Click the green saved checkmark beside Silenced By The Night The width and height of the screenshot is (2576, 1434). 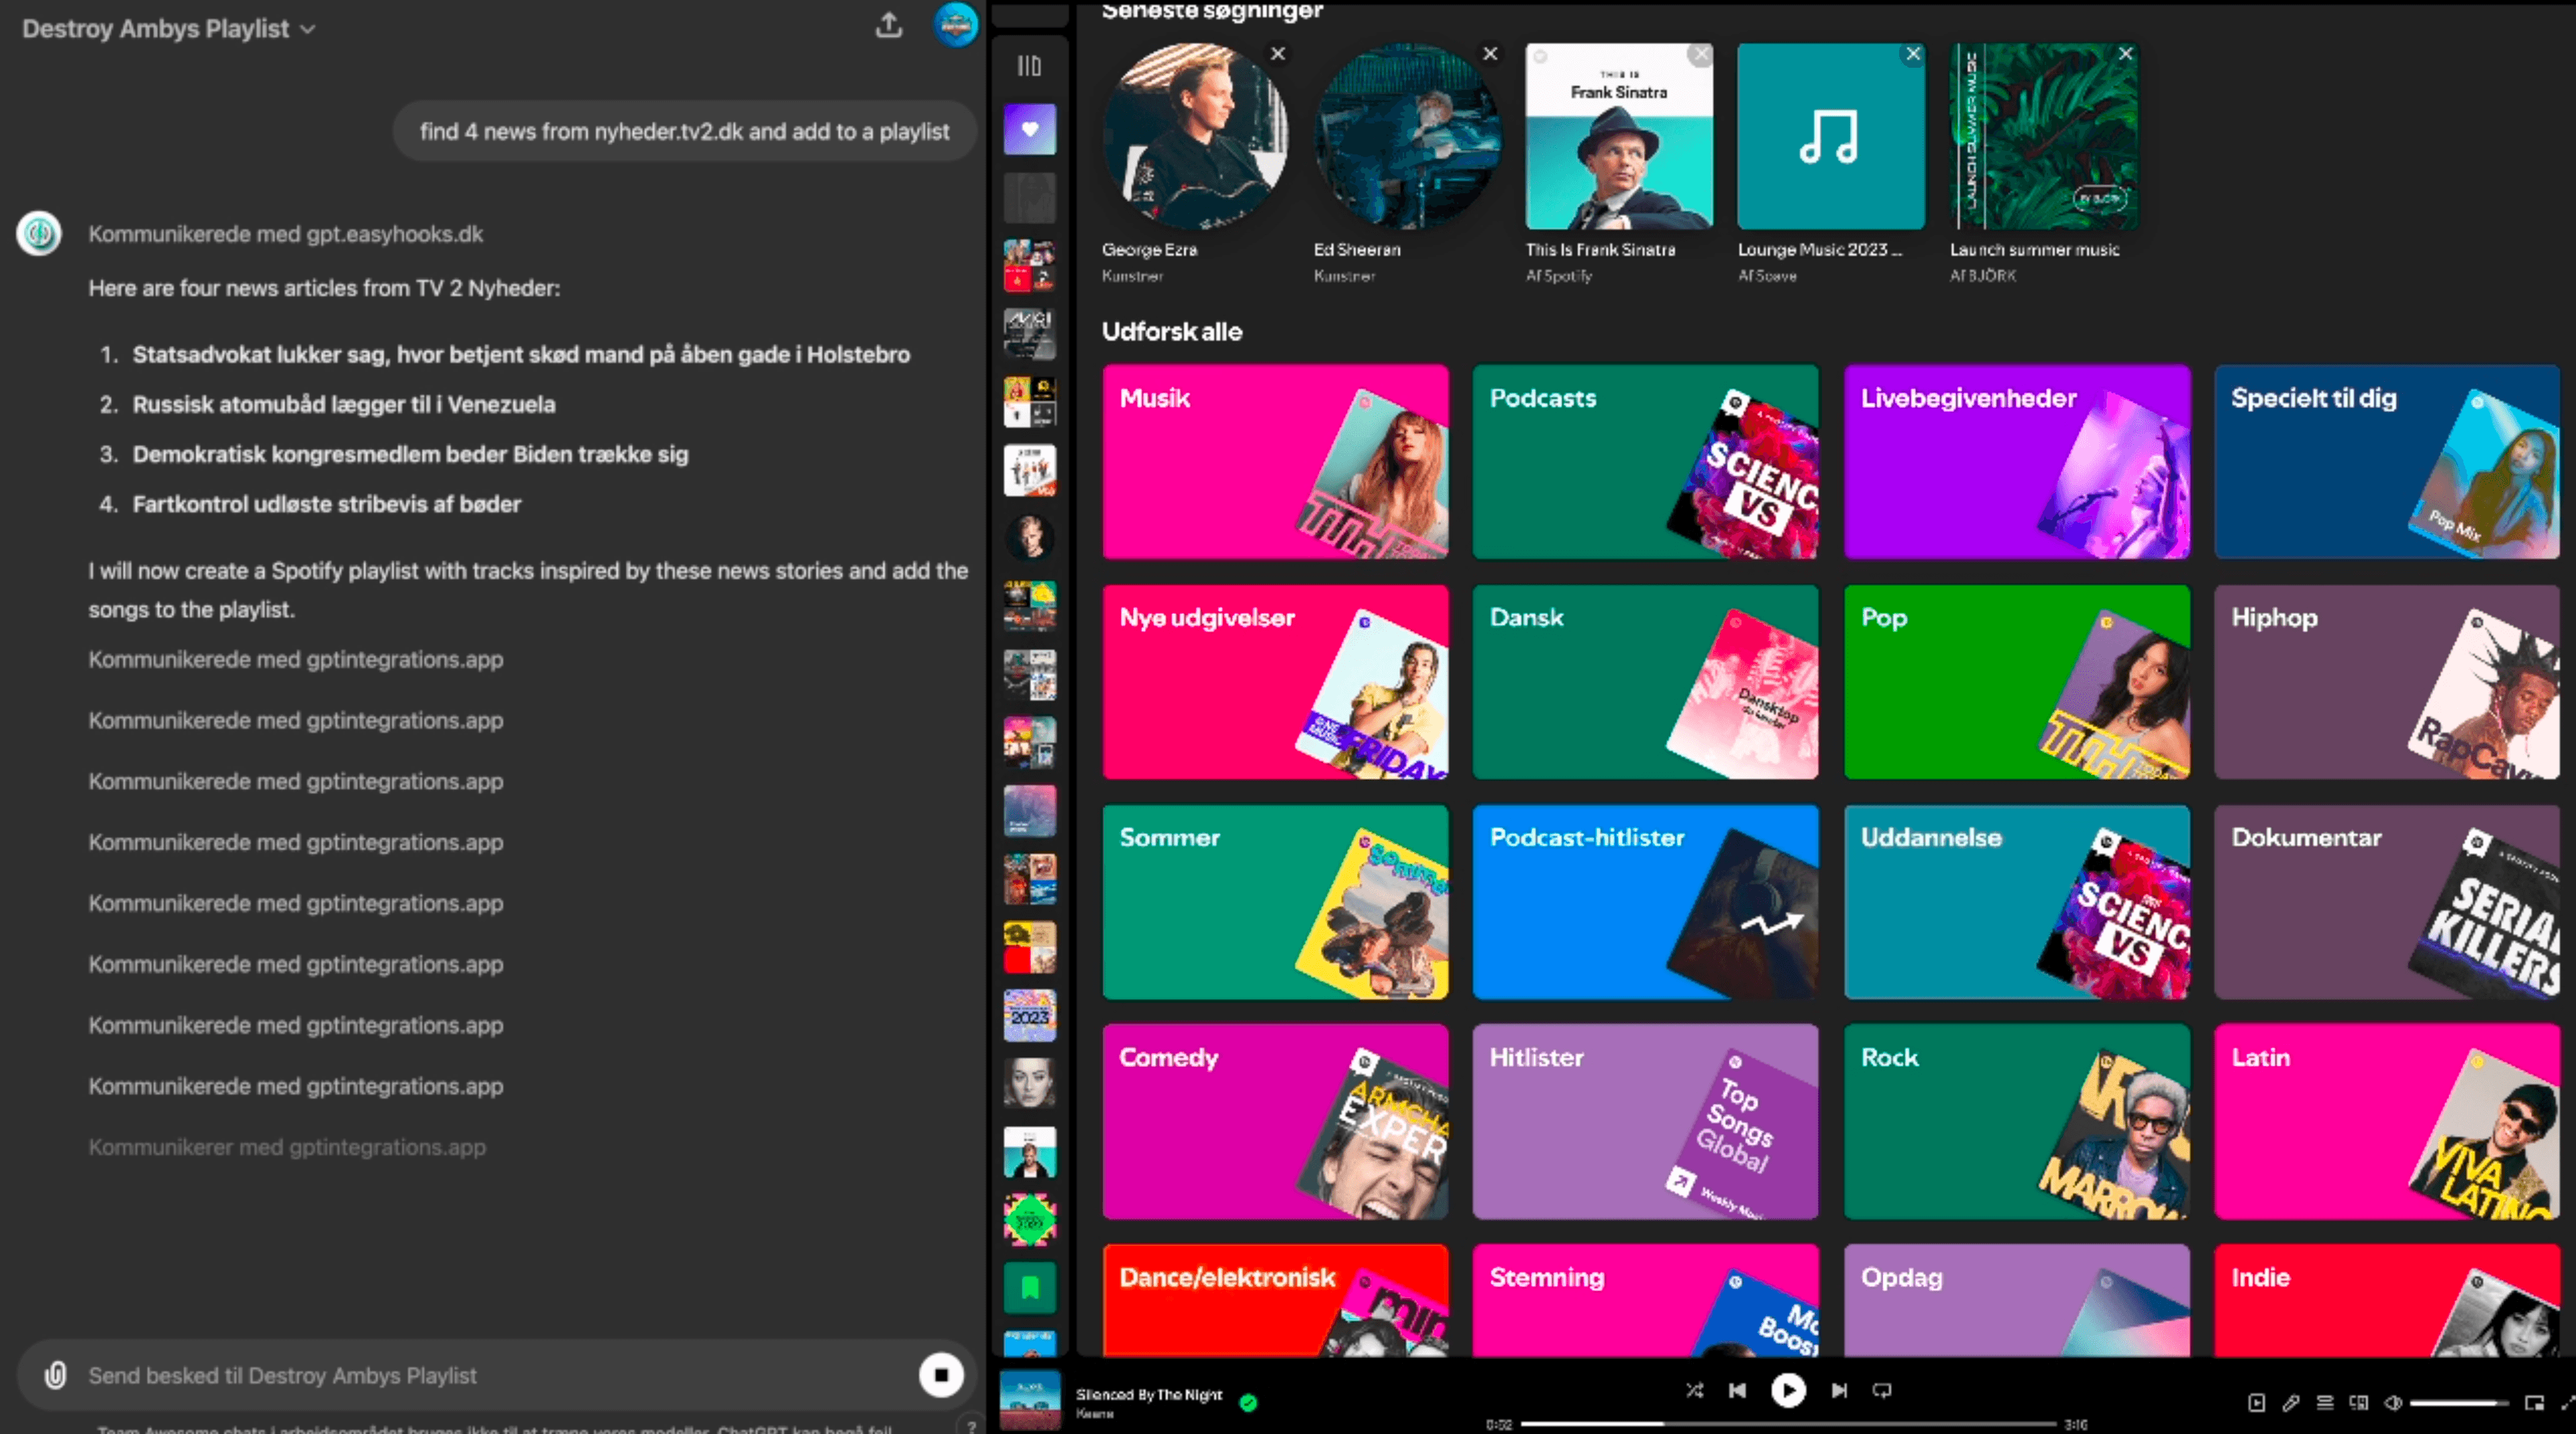(x=1248, y=1402)
